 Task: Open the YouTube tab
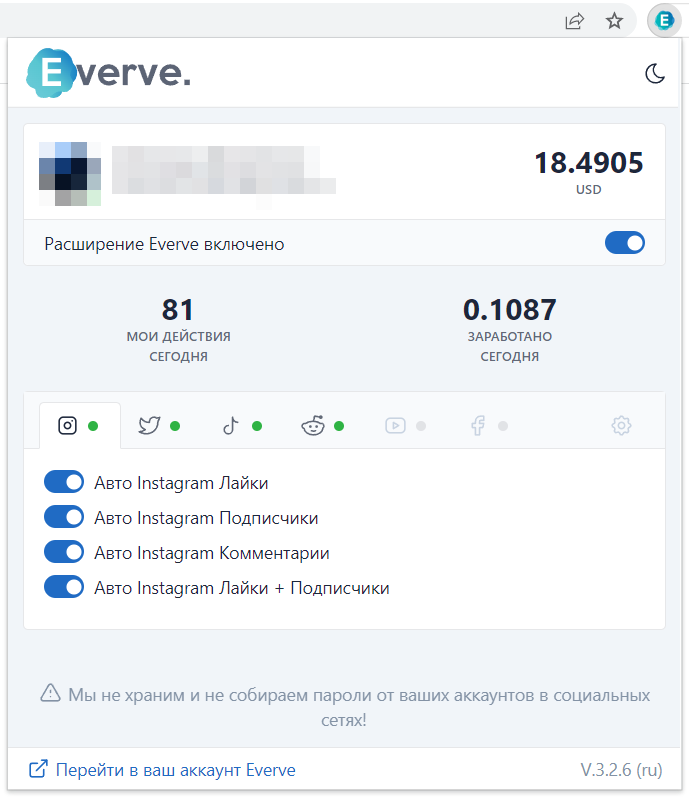pyautogui.click(x=405, y=425)
